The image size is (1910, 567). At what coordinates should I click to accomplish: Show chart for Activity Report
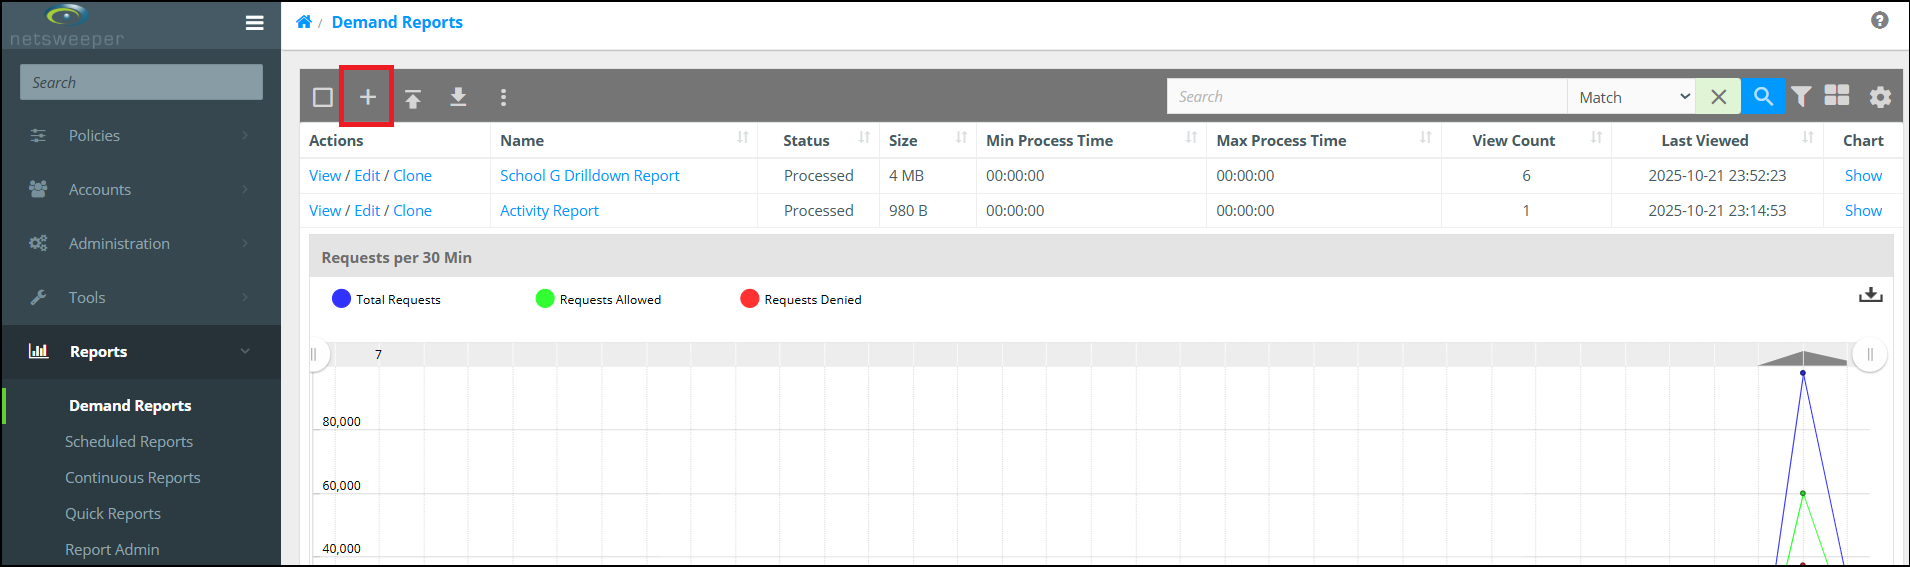pyautogui.click(x=1863, y=210)
